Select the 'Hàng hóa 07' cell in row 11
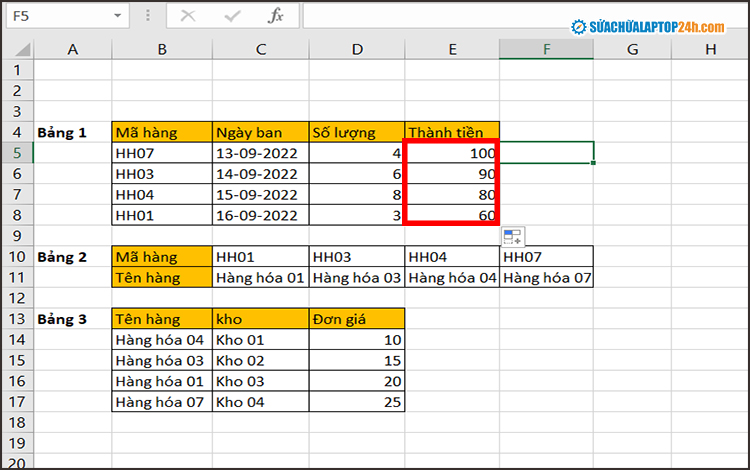Screen dimensions: 750x470 tap(546, 277)
